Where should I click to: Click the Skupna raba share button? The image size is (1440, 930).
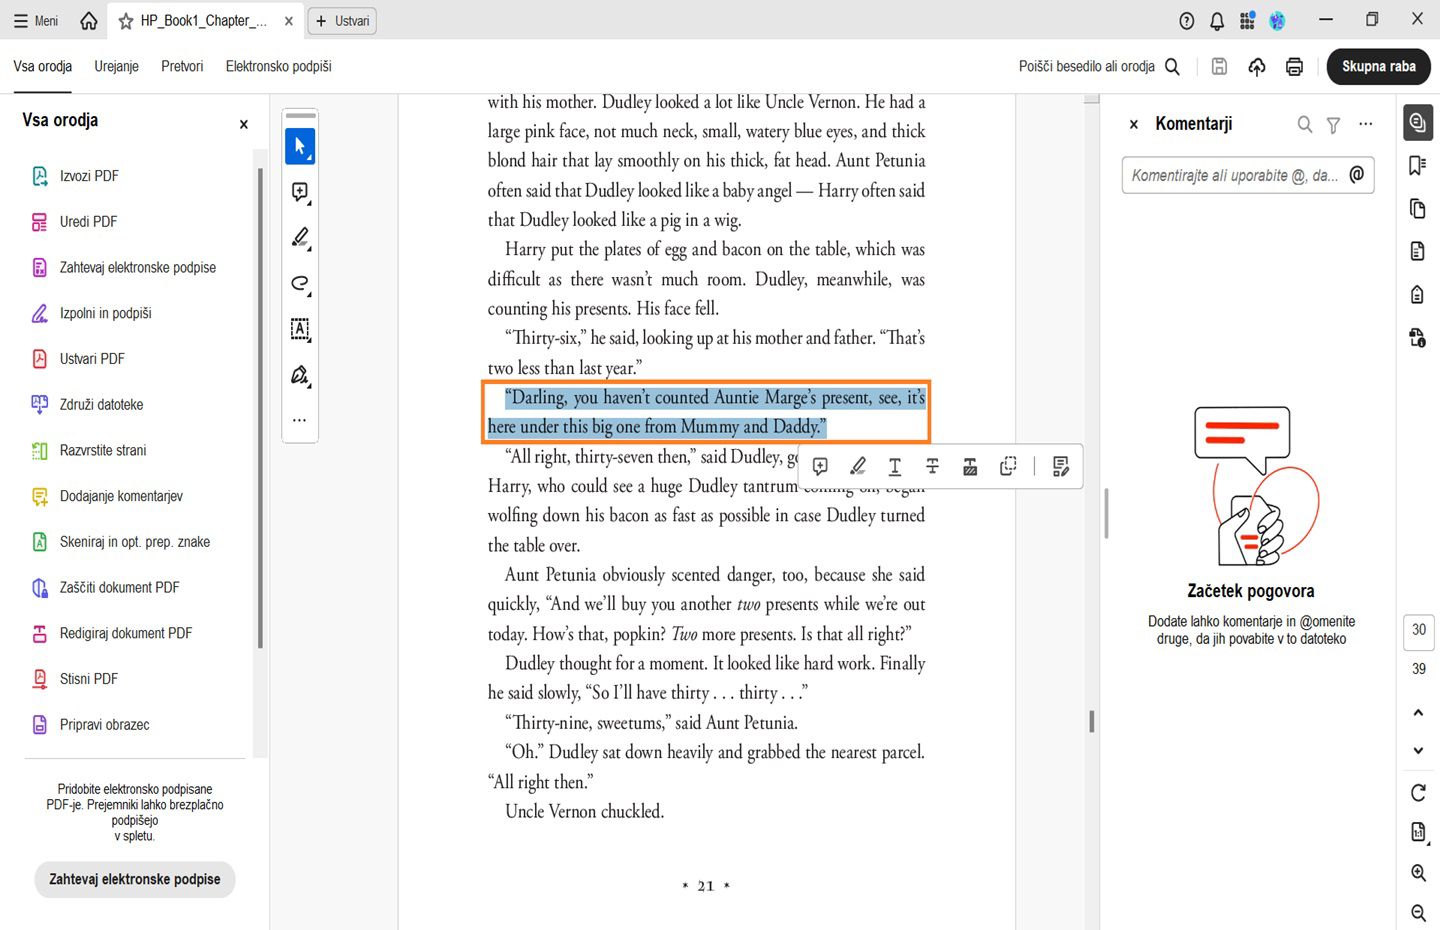click(x=1379, y=66)
